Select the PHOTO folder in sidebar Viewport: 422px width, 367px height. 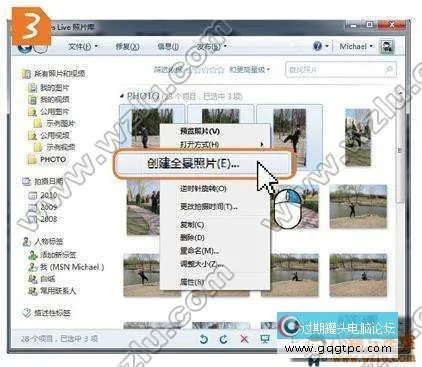pos(53,159)
